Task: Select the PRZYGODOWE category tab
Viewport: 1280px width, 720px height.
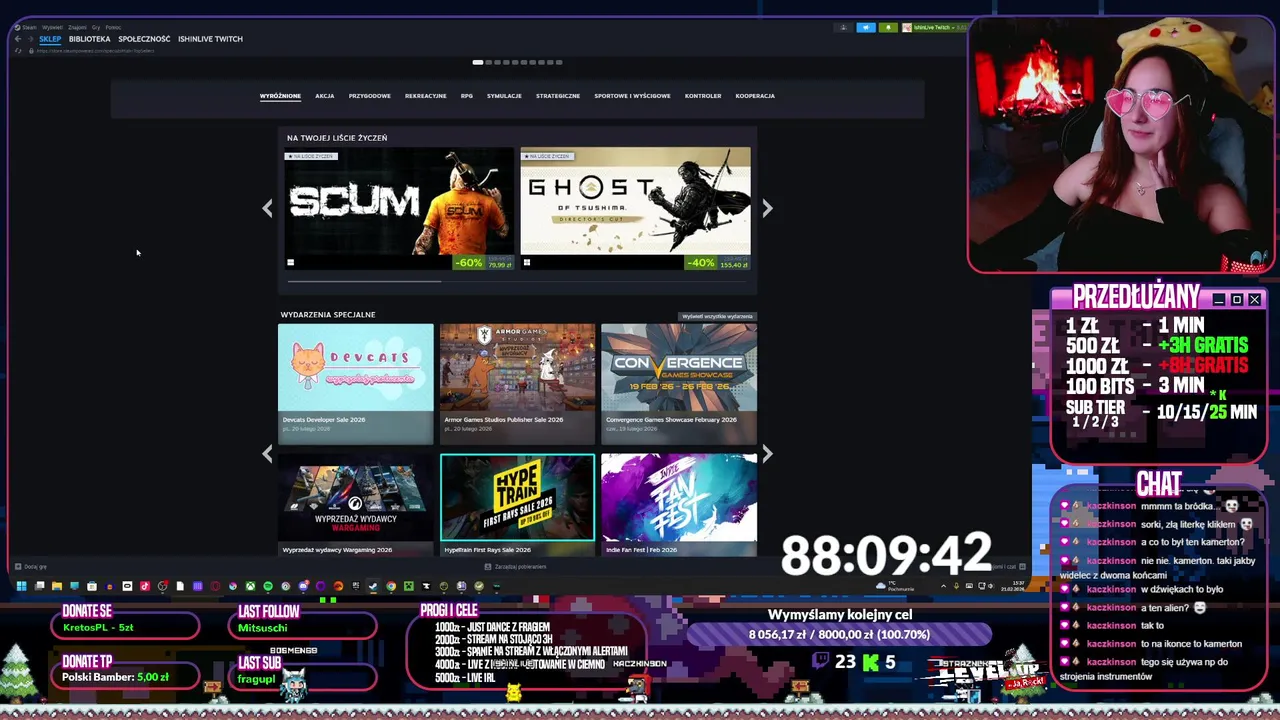Action: point(369,96)
